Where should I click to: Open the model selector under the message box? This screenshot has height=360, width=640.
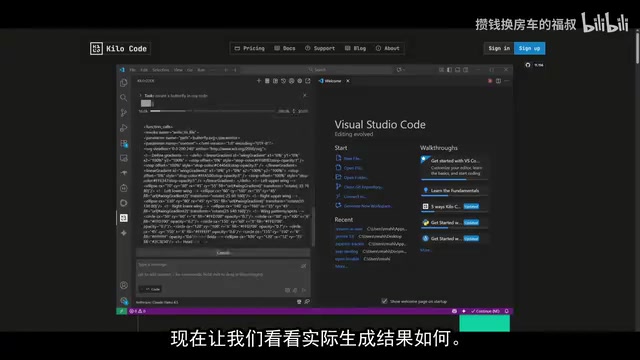(x=157, y=302)
